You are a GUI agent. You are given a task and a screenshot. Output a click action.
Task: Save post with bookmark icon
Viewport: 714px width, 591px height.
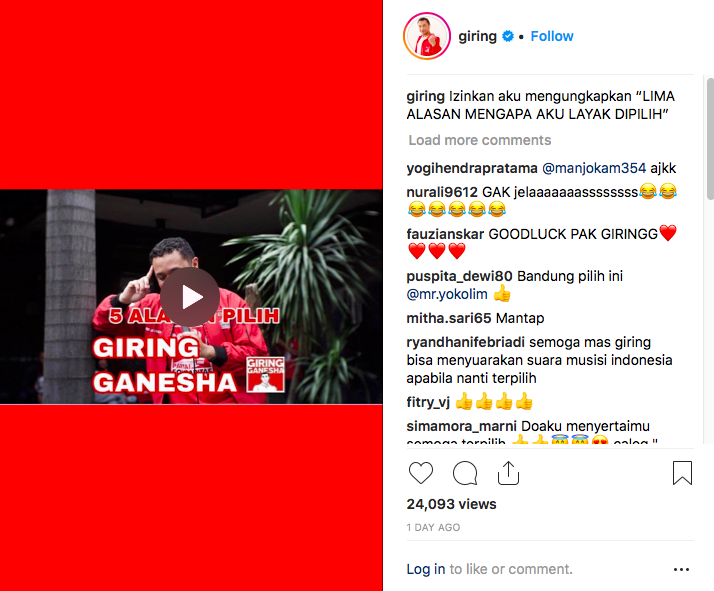[682, 473]
